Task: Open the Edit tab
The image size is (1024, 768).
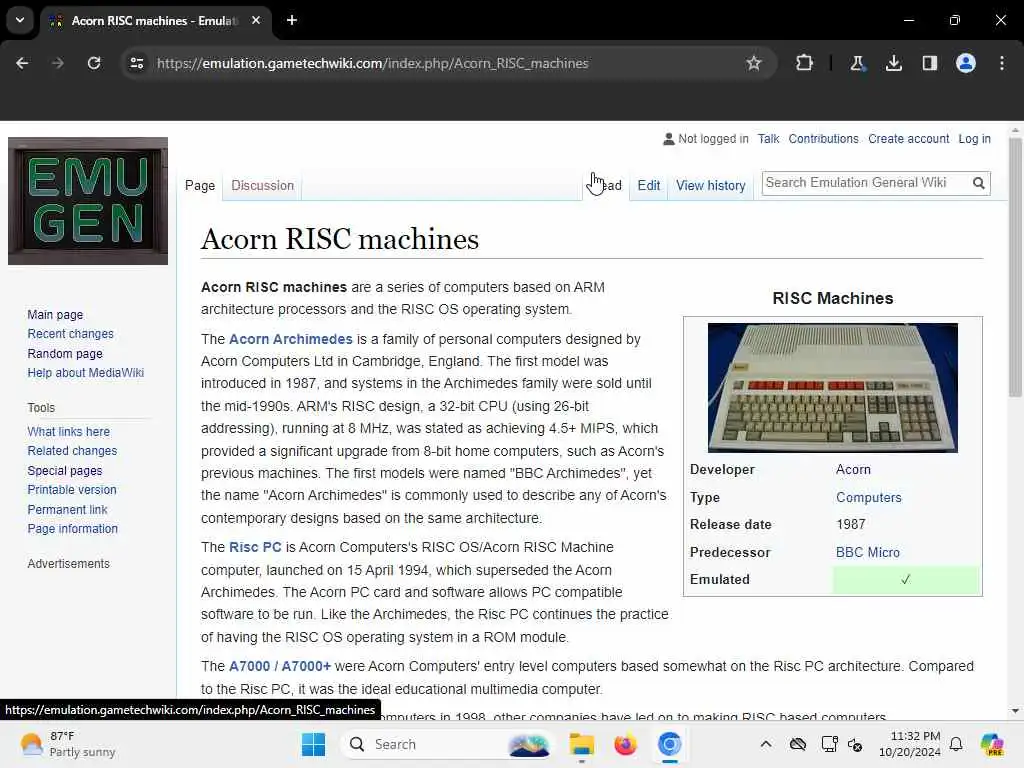Action: point(648,185)
